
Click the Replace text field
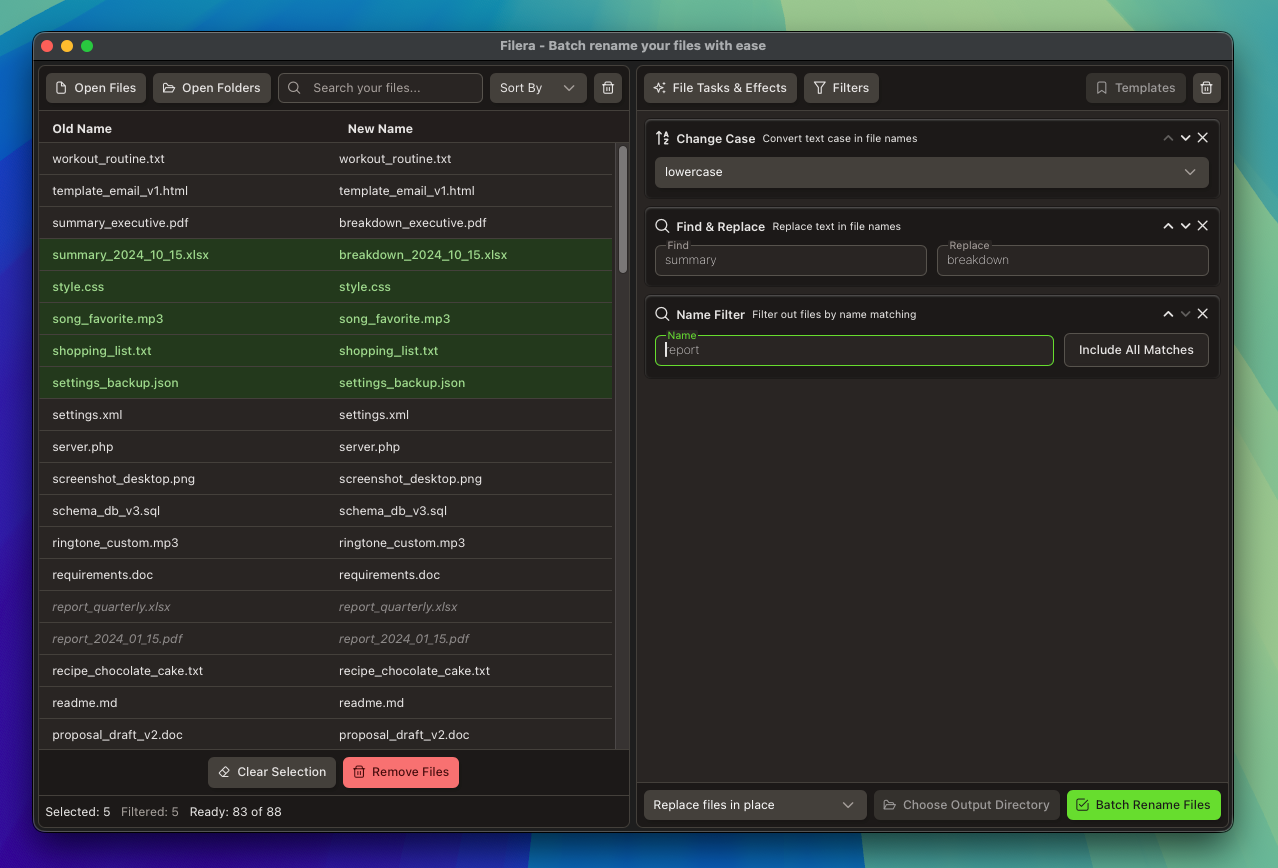(x=1072, y=260)
